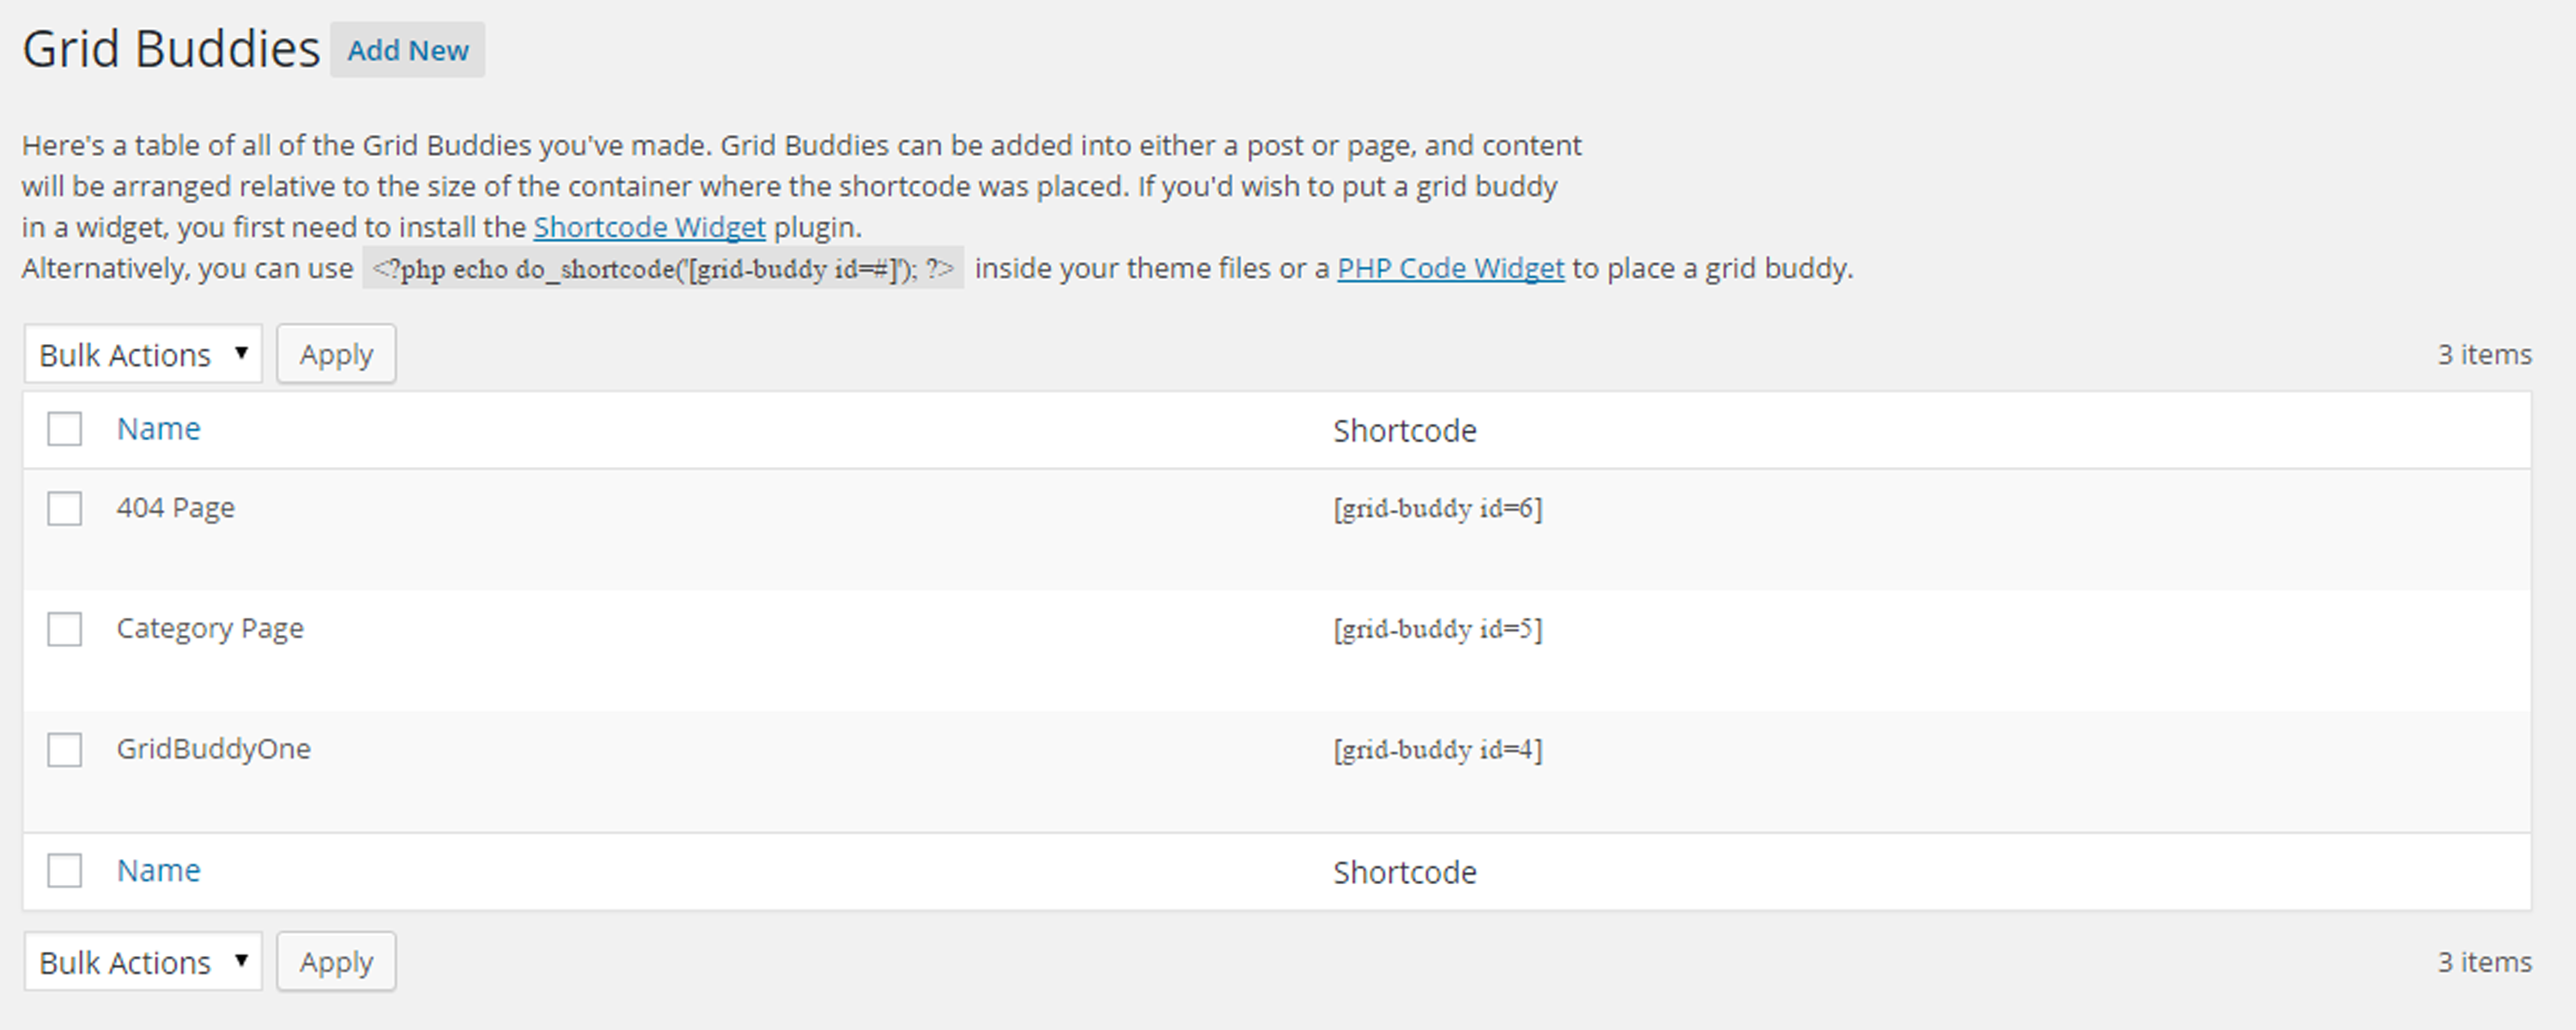Check the 404 Page row checkbox
The height and width of the screenshot is (1030, 2576).
[65, 508]
